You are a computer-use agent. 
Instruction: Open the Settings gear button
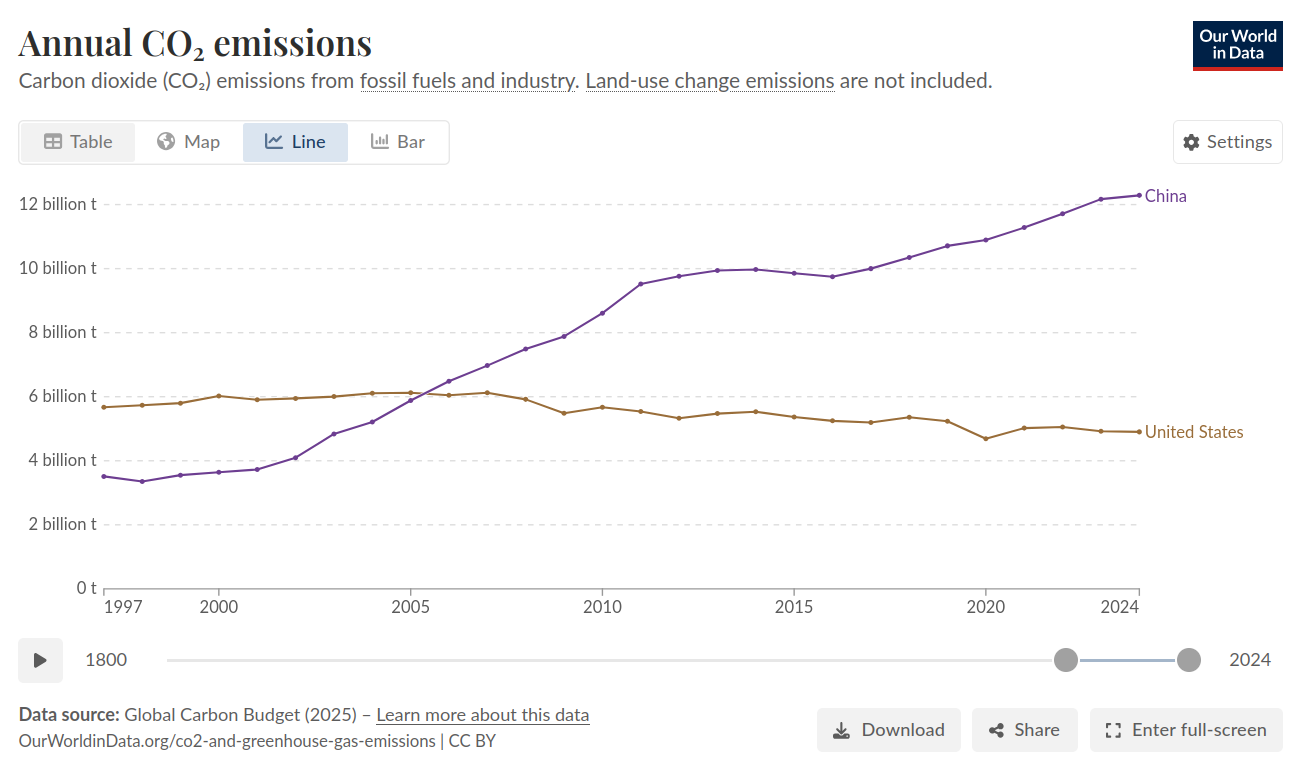click(x=1227, y=142)
